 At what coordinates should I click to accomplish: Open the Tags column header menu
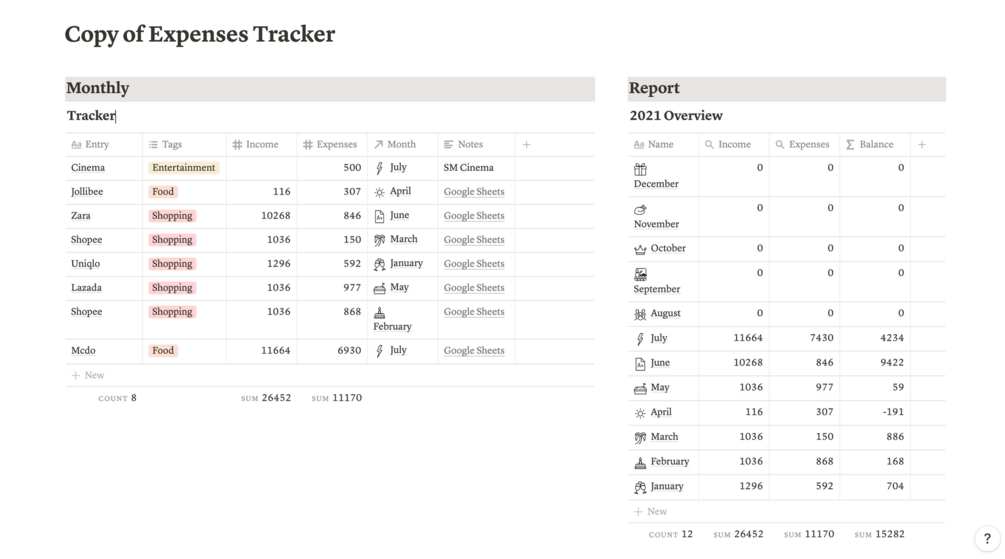[x=185, y=145]
